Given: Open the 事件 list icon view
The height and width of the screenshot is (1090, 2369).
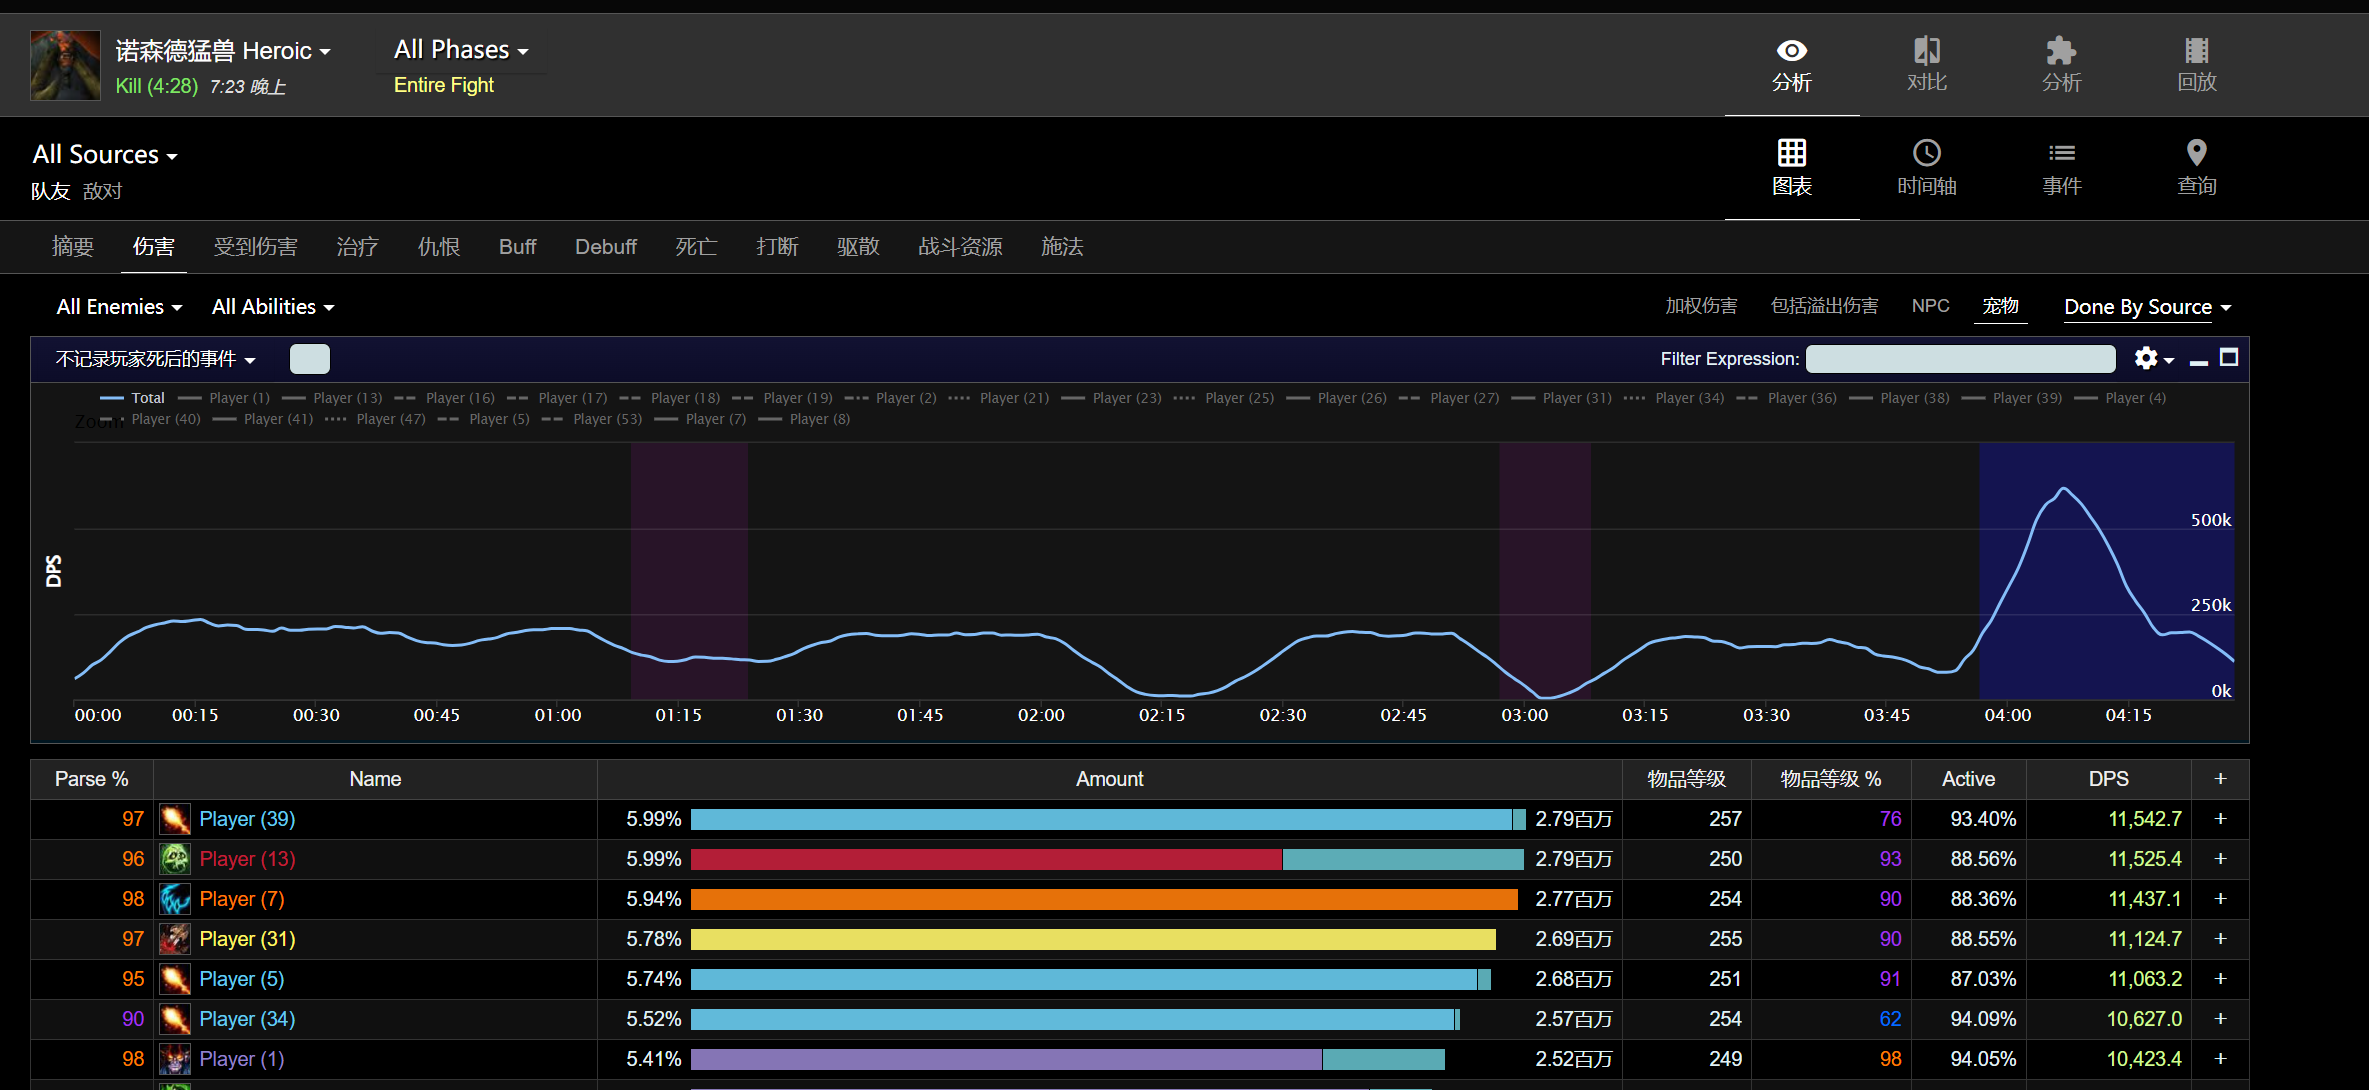Looking at the screenshot, I should click(2061, 153).
